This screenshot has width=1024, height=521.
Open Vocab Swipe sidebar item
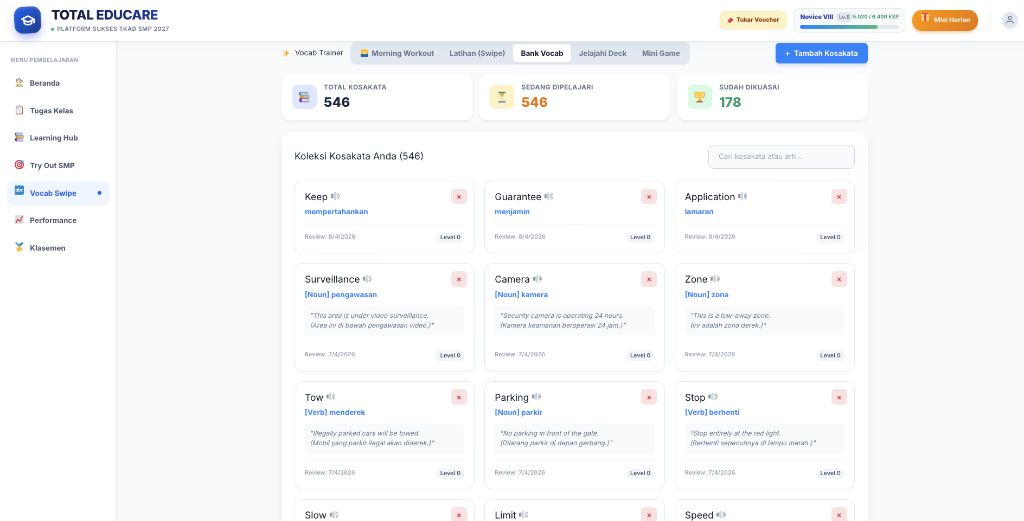58,193
